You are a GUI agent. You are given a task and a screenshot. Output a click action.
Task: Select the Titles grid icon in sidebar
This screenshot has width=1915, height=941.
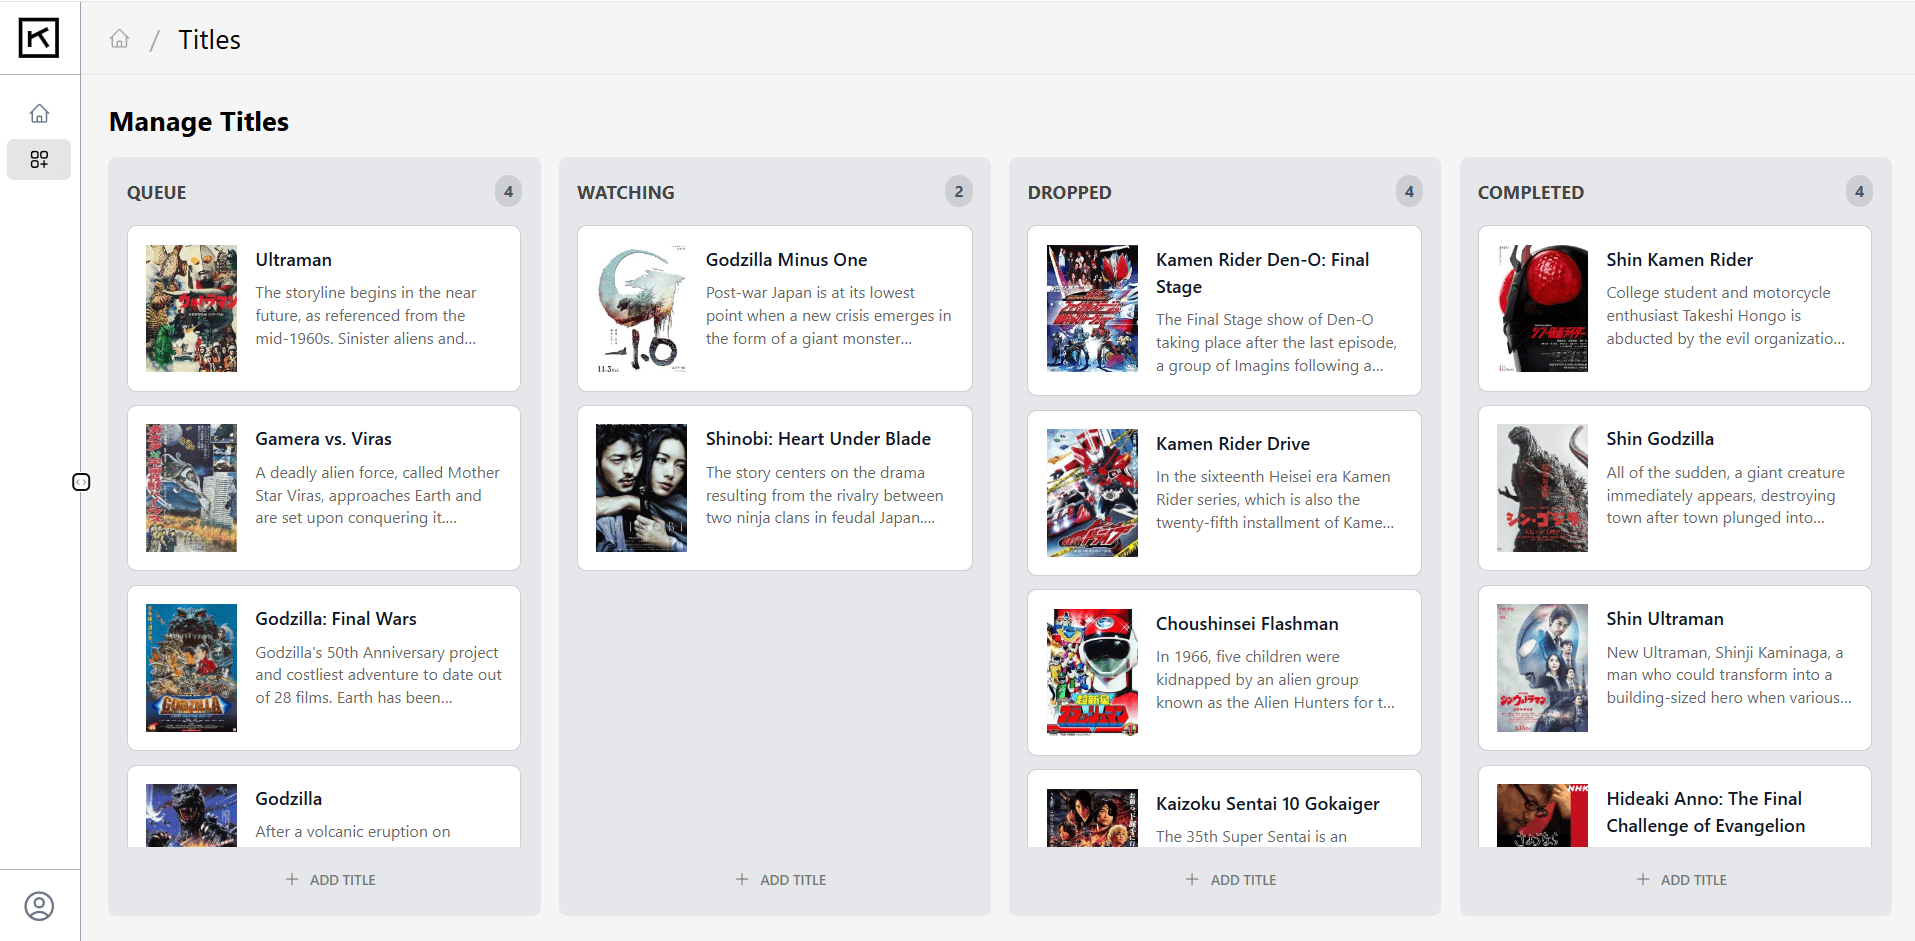(x=39, y=159)
